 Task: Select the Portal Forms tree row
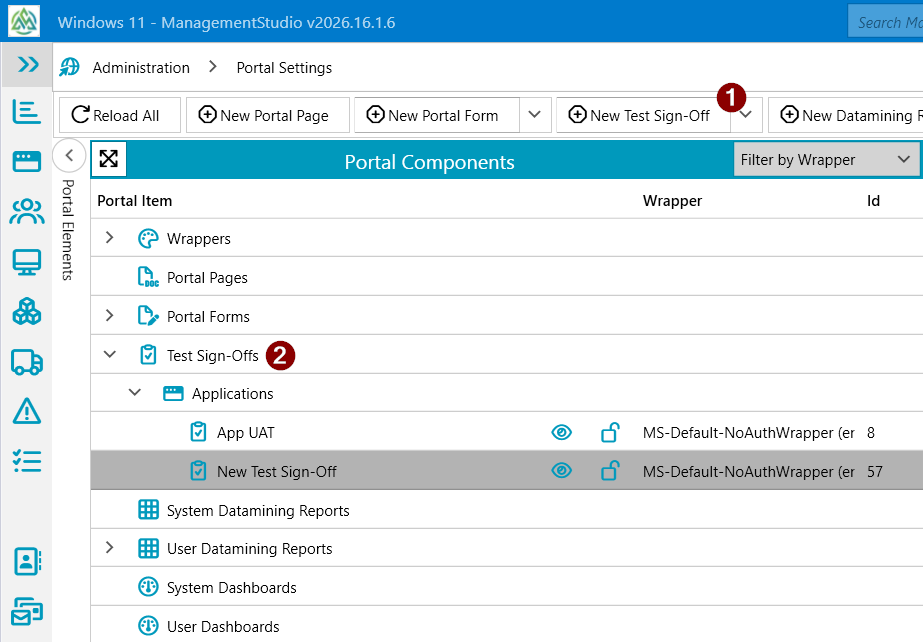[x=507, y=316]
